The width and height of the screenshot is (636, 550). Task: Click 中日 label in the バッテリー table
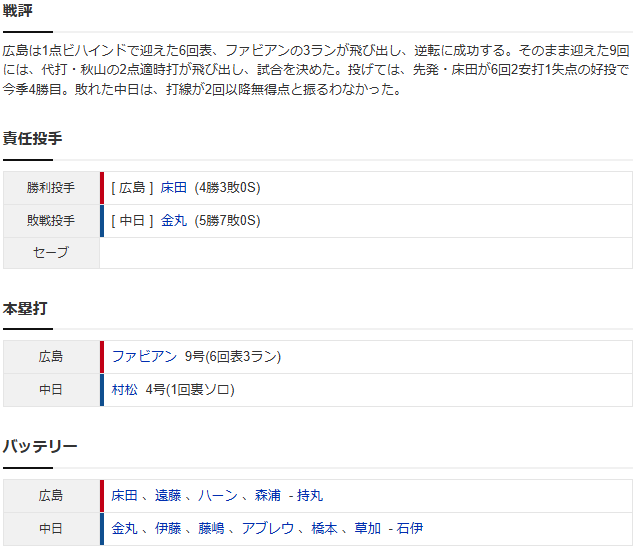(x=51, y=528)
